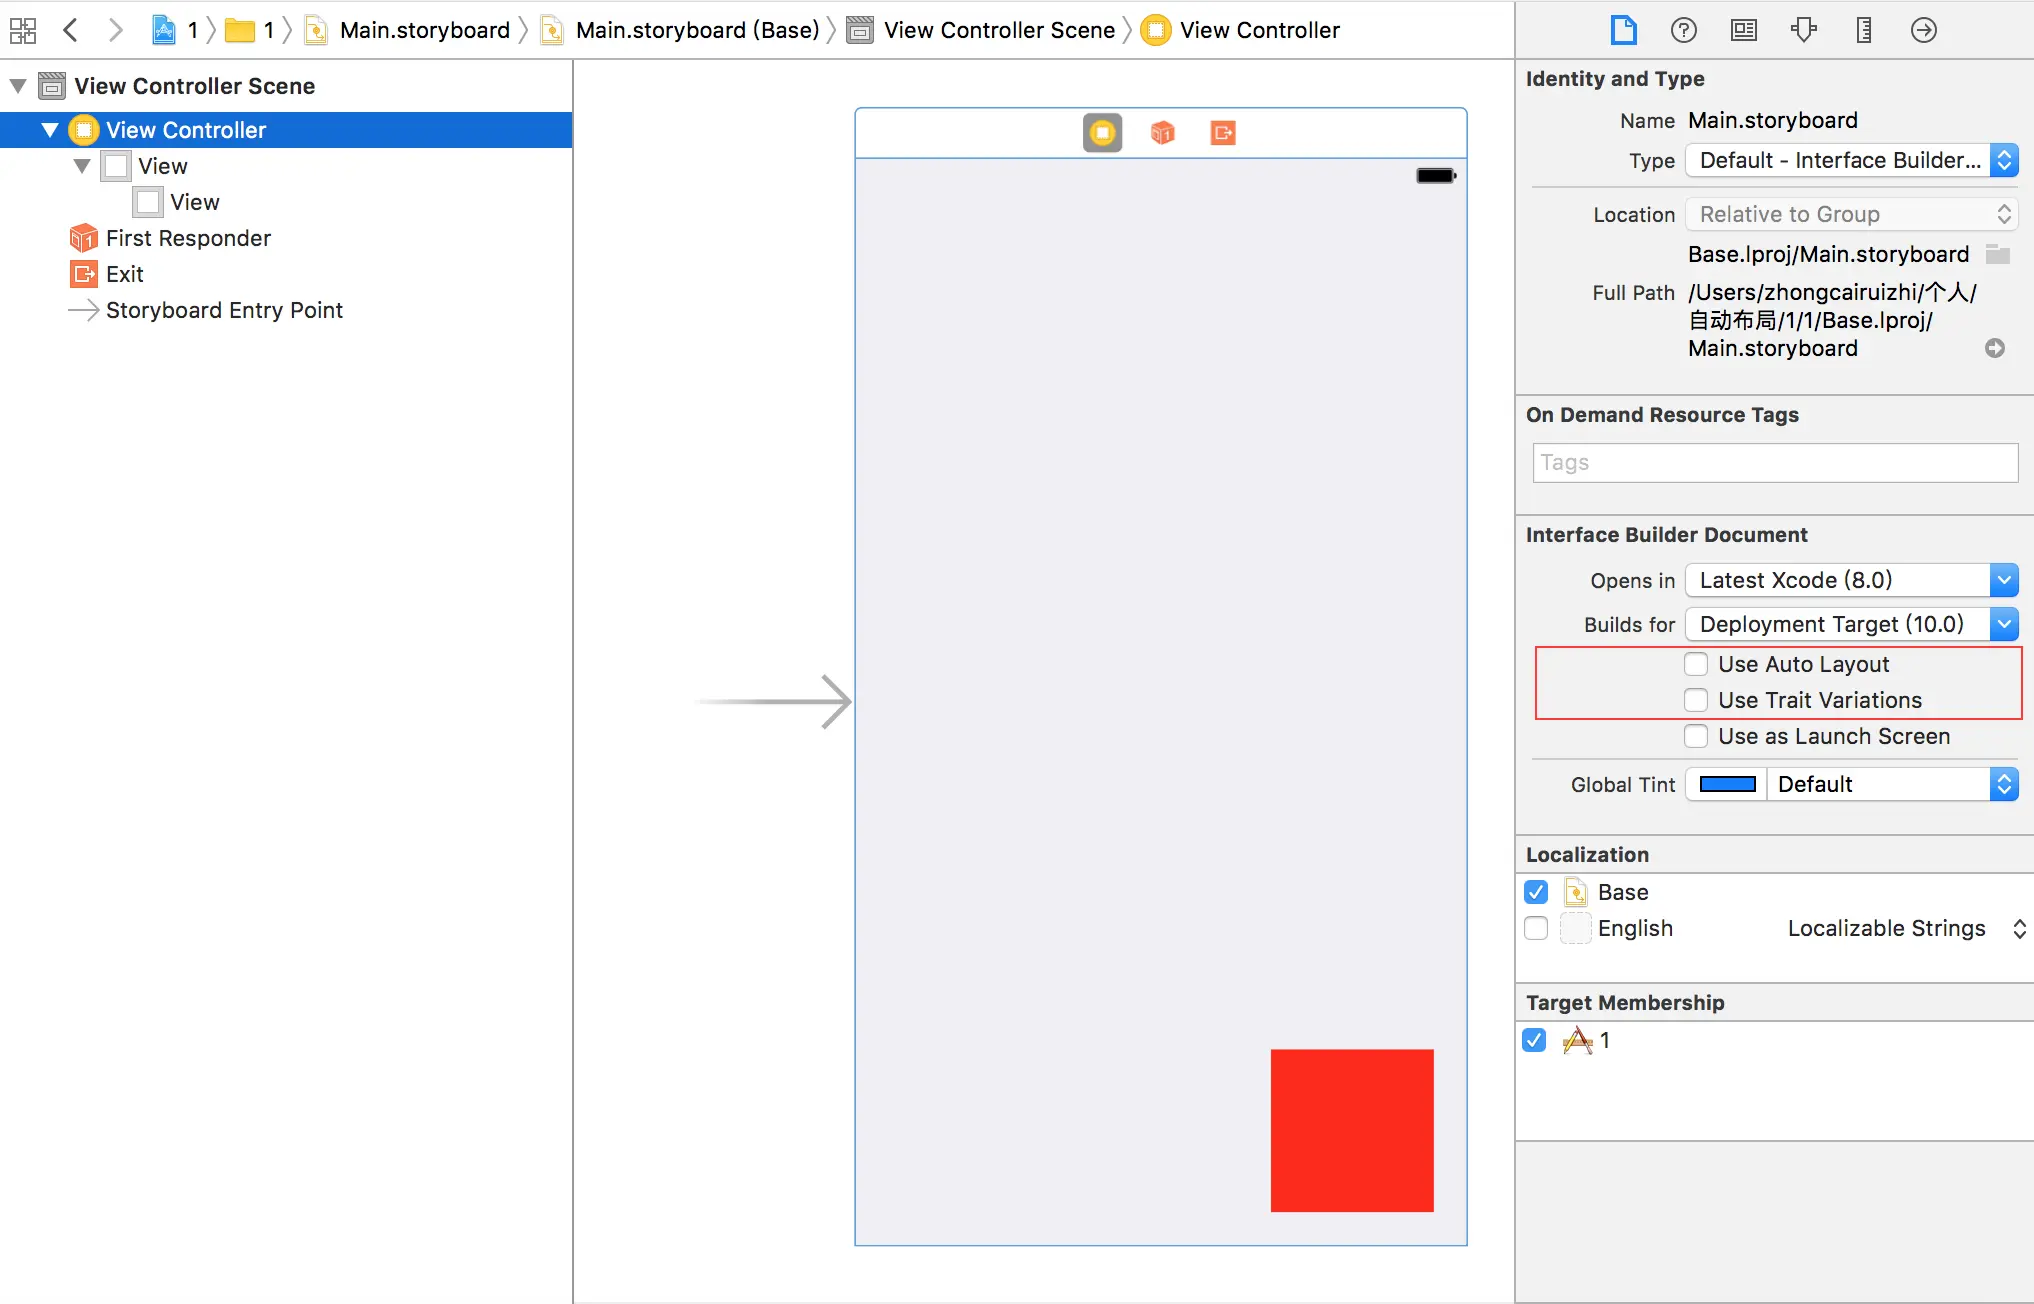Select View Controller Scene breadcrumb item
Image resolution: width=2034 pixels, height=1304 pixels.
998,30
